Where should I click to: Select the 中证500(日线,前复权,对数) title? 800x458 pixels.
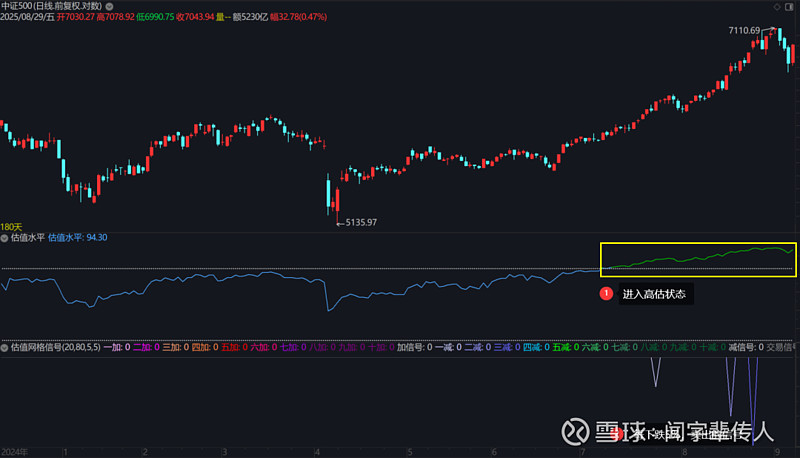[52, 6]
